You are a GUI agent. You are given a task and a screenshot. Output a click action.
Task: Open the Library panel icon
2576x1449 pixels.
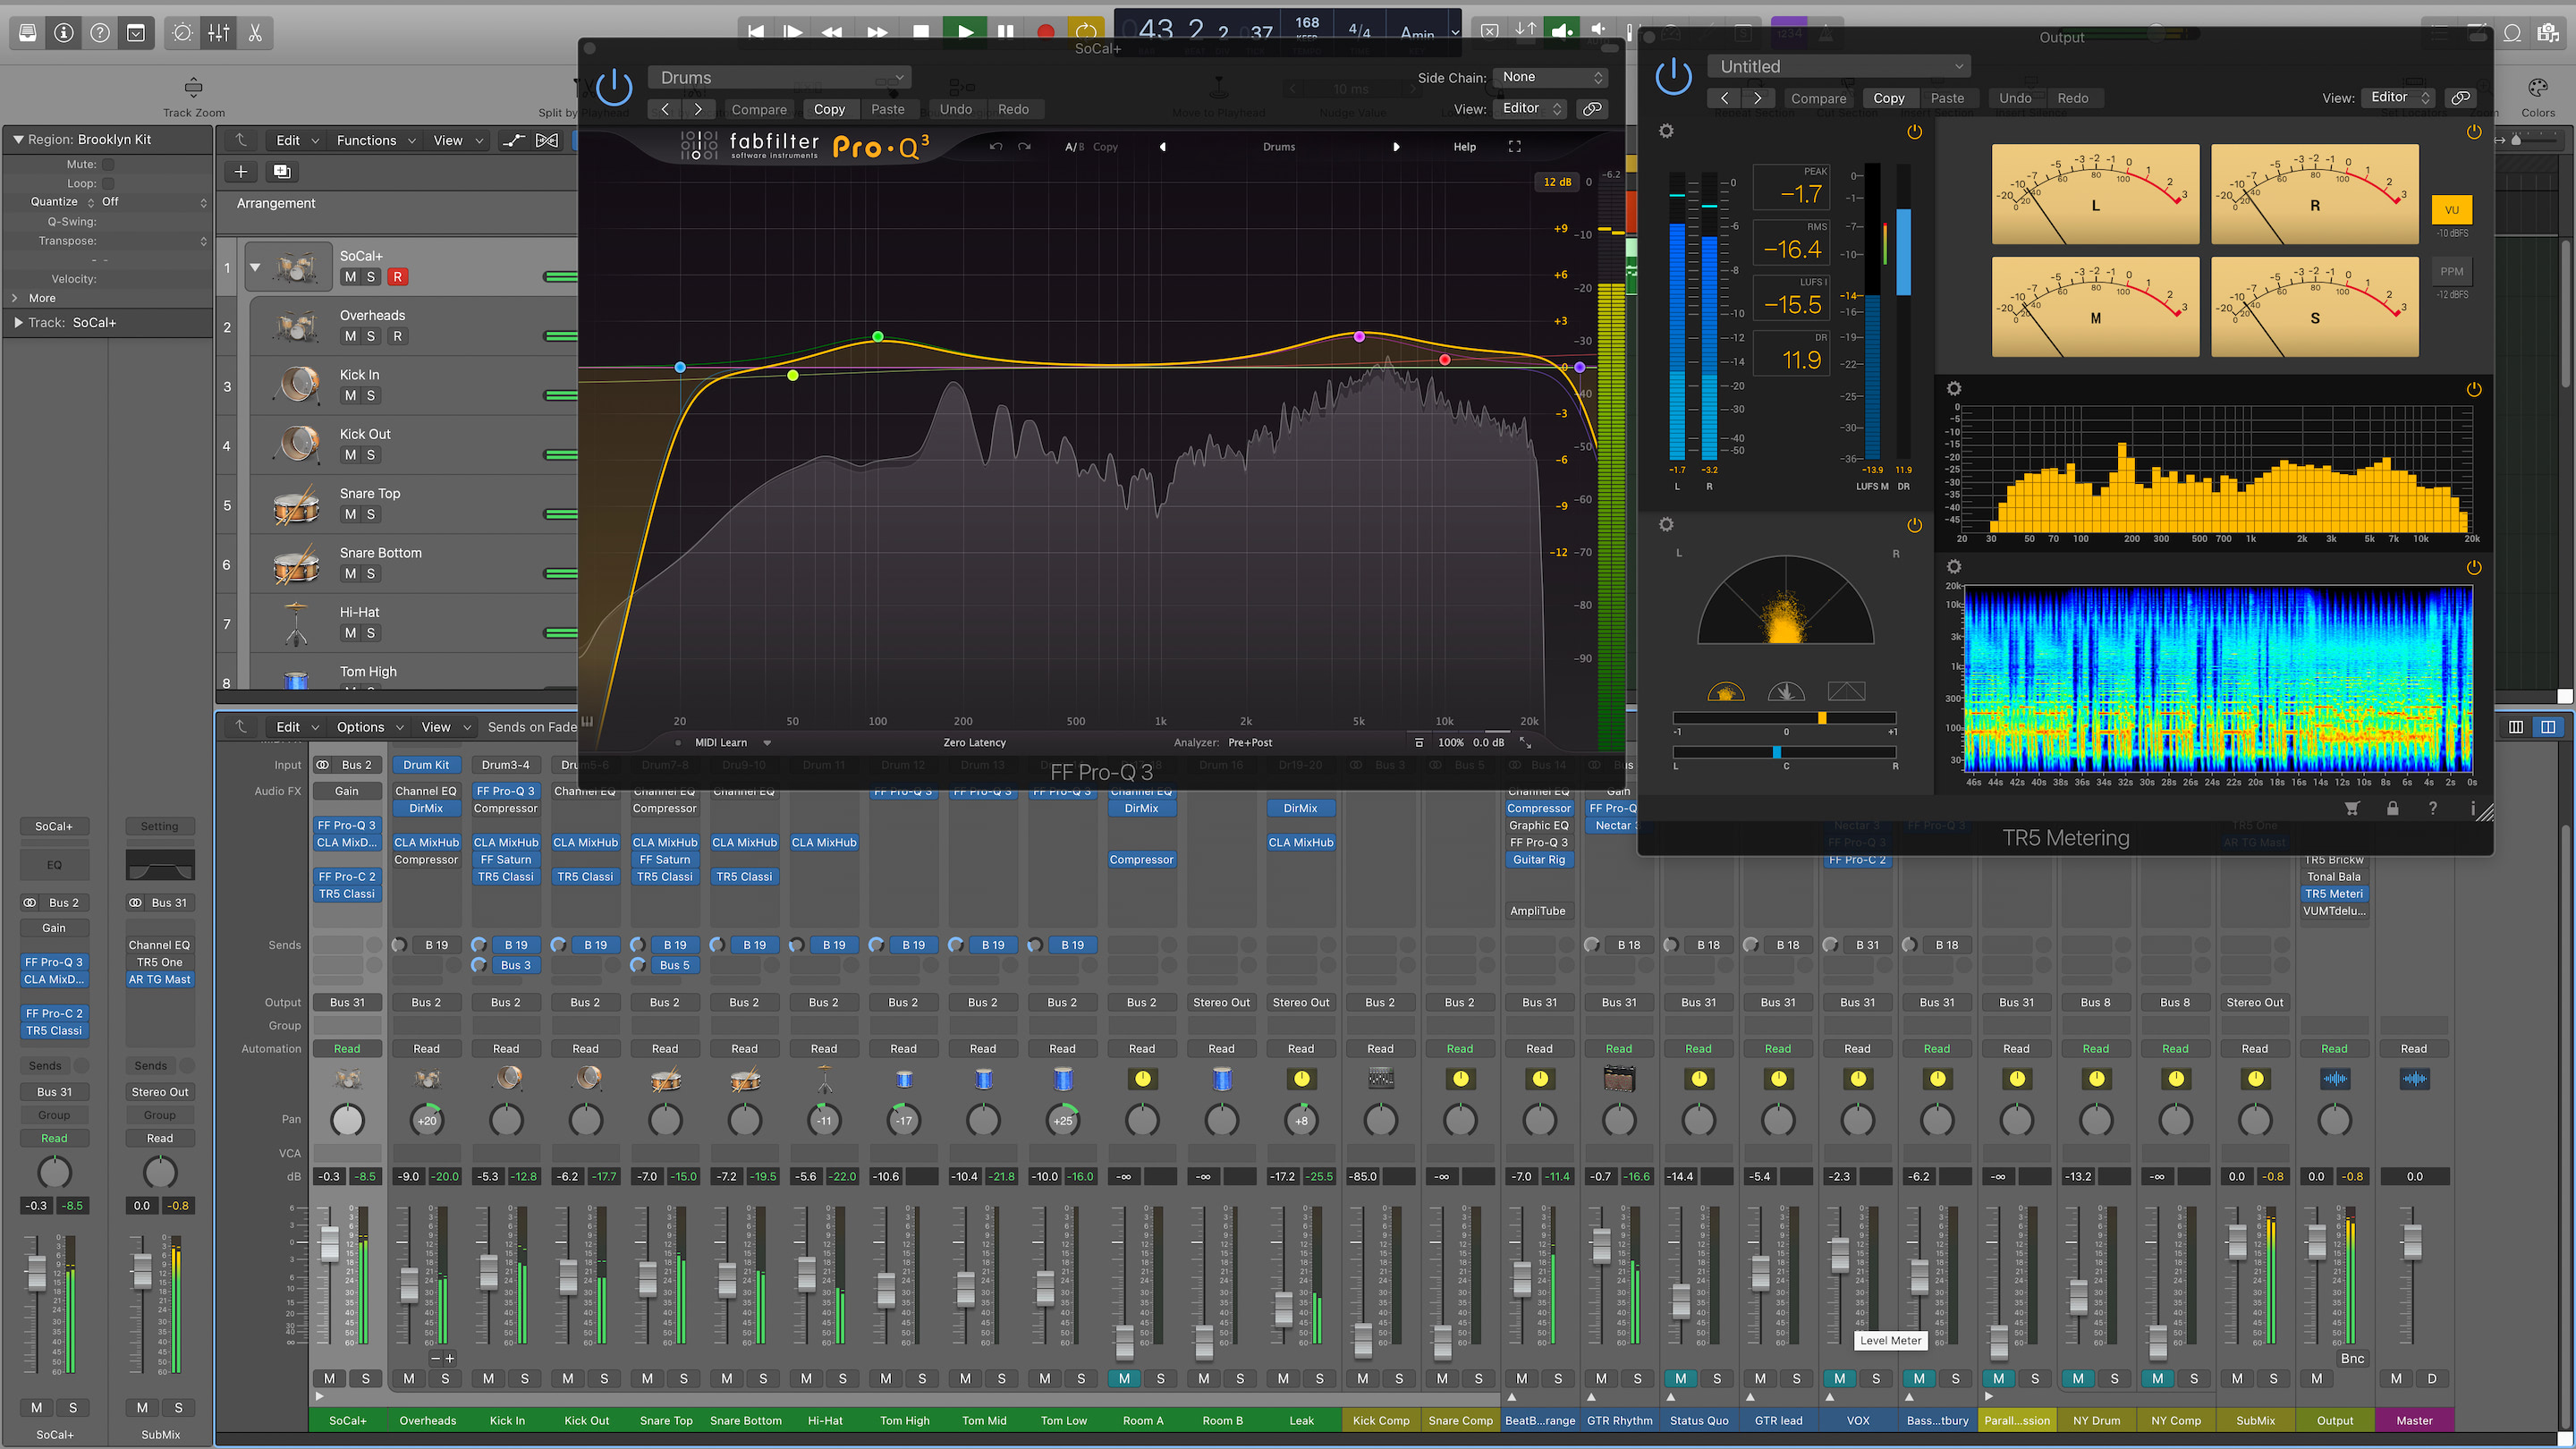28,33
